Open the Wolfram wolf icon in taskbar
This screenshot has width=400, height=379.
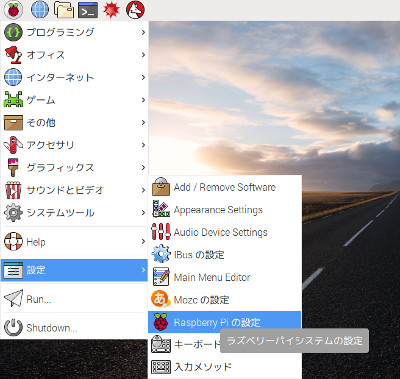coord(135,9)
